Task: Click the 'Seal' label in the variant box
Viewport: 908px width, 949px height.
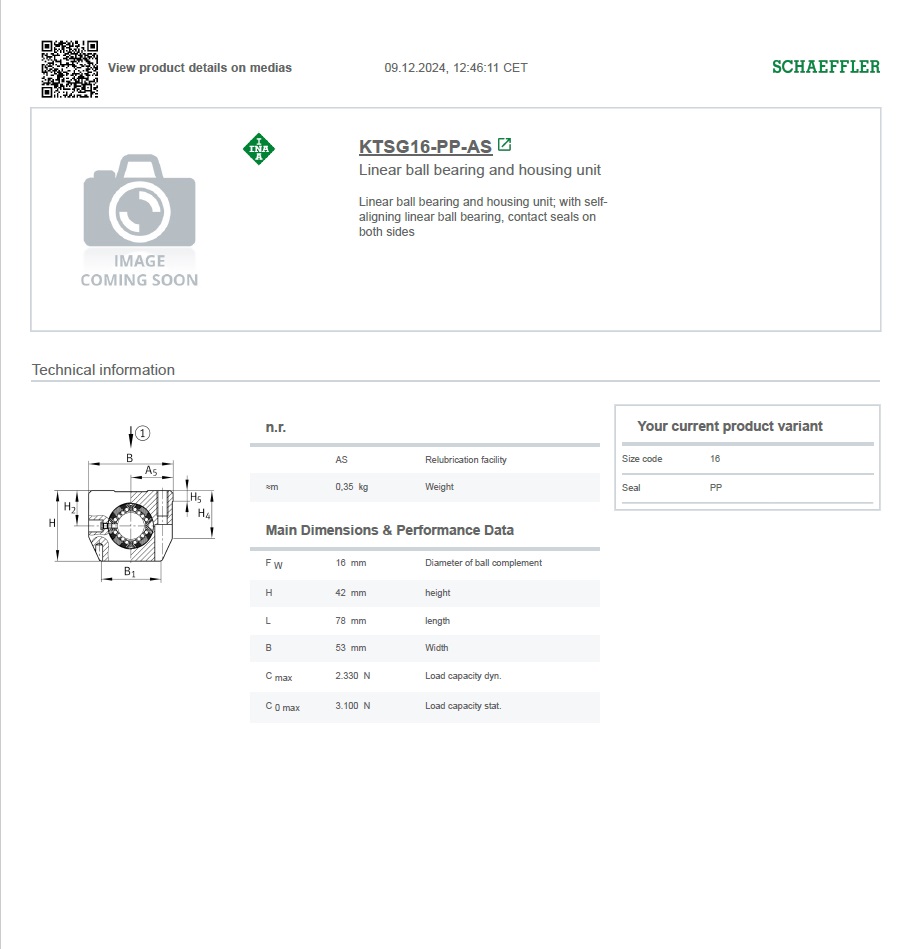Action: pyautogui.click(x=631, y=488)
